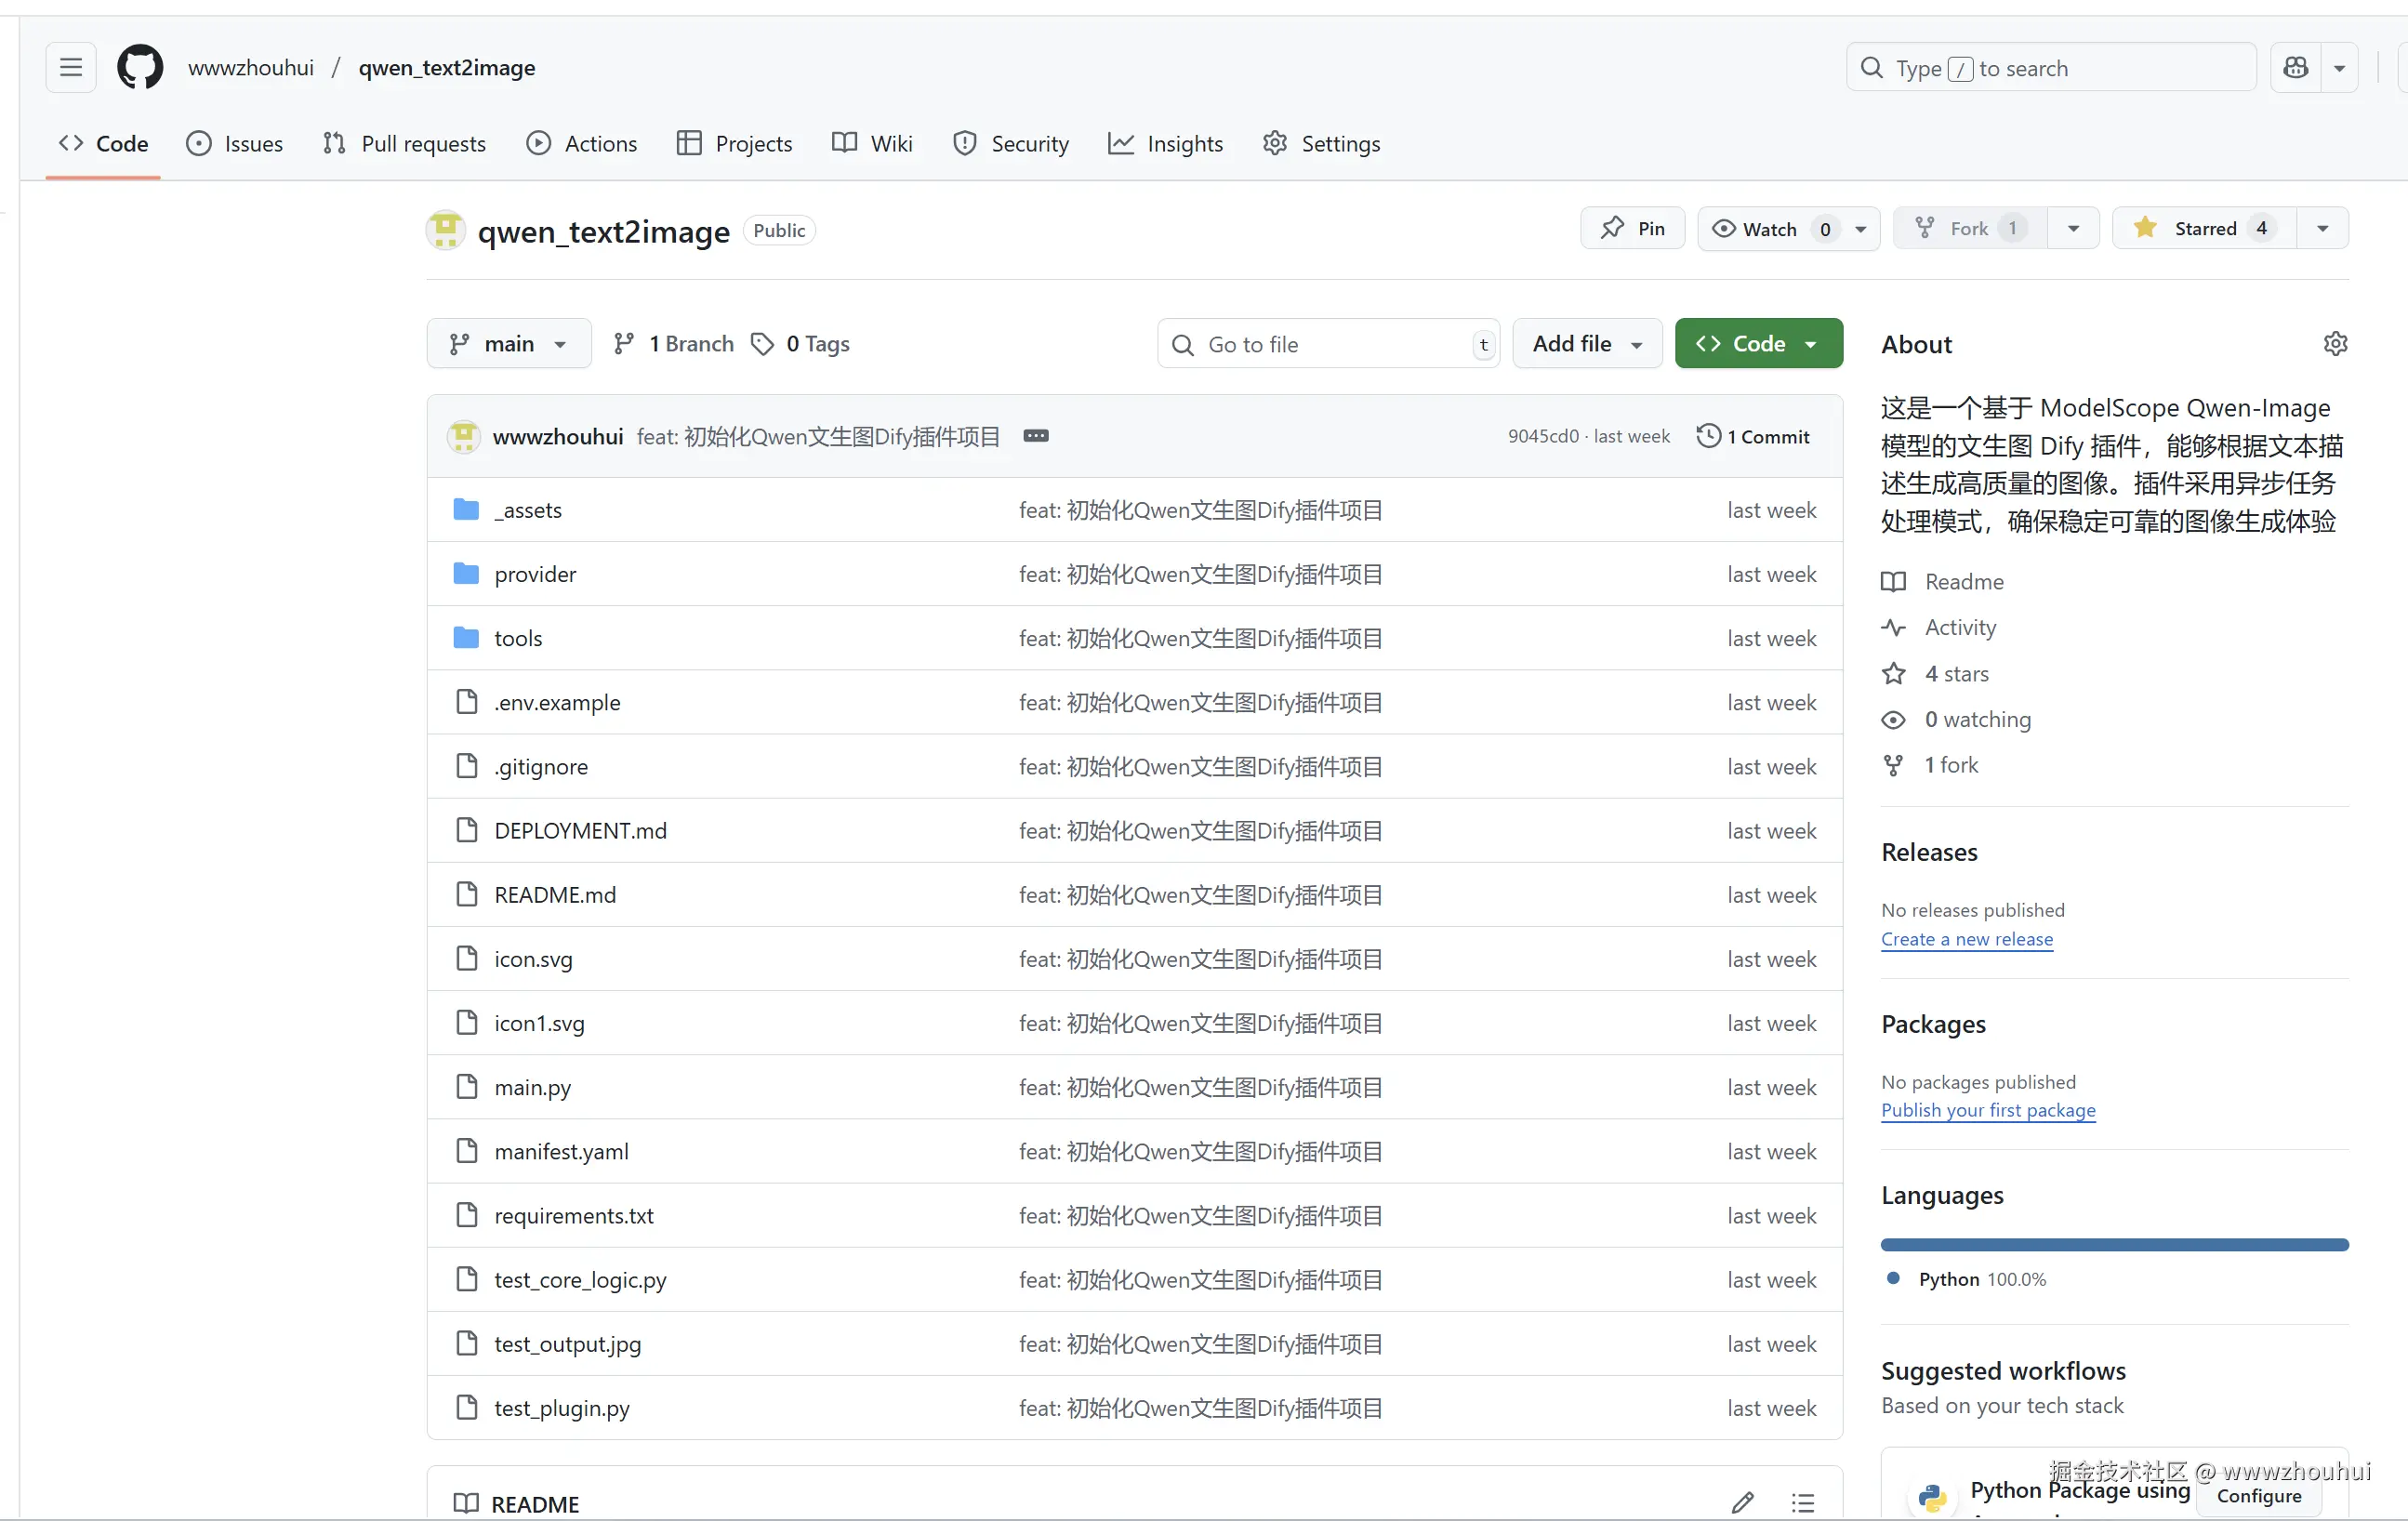Open commit hash 9045cd0
The image size is (2408, 1521).
(x=1543, y=437)
